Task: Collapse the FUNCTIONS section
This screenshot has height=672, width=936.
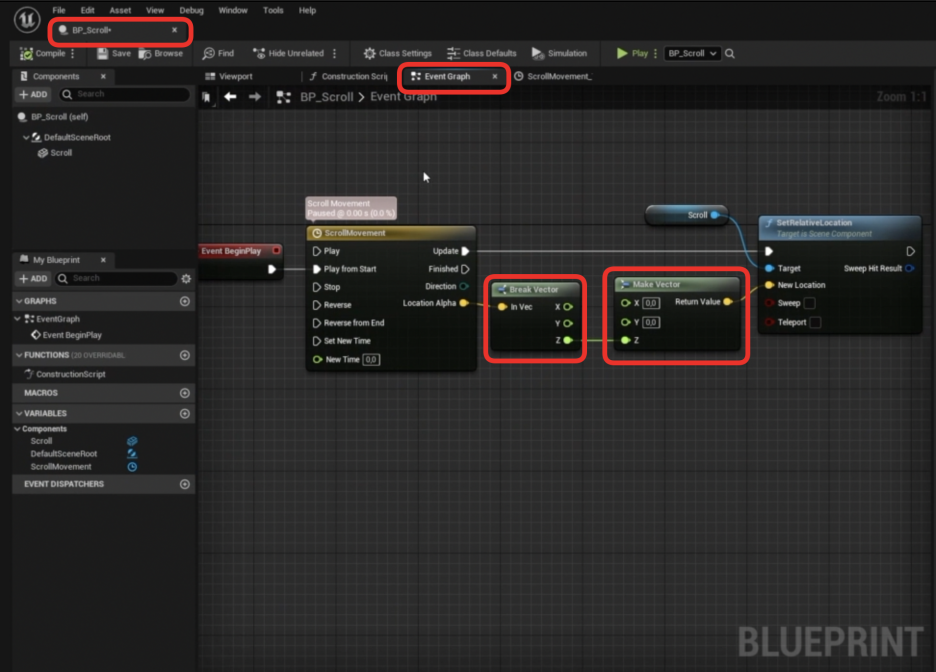Action: click(x=19, y=355)
